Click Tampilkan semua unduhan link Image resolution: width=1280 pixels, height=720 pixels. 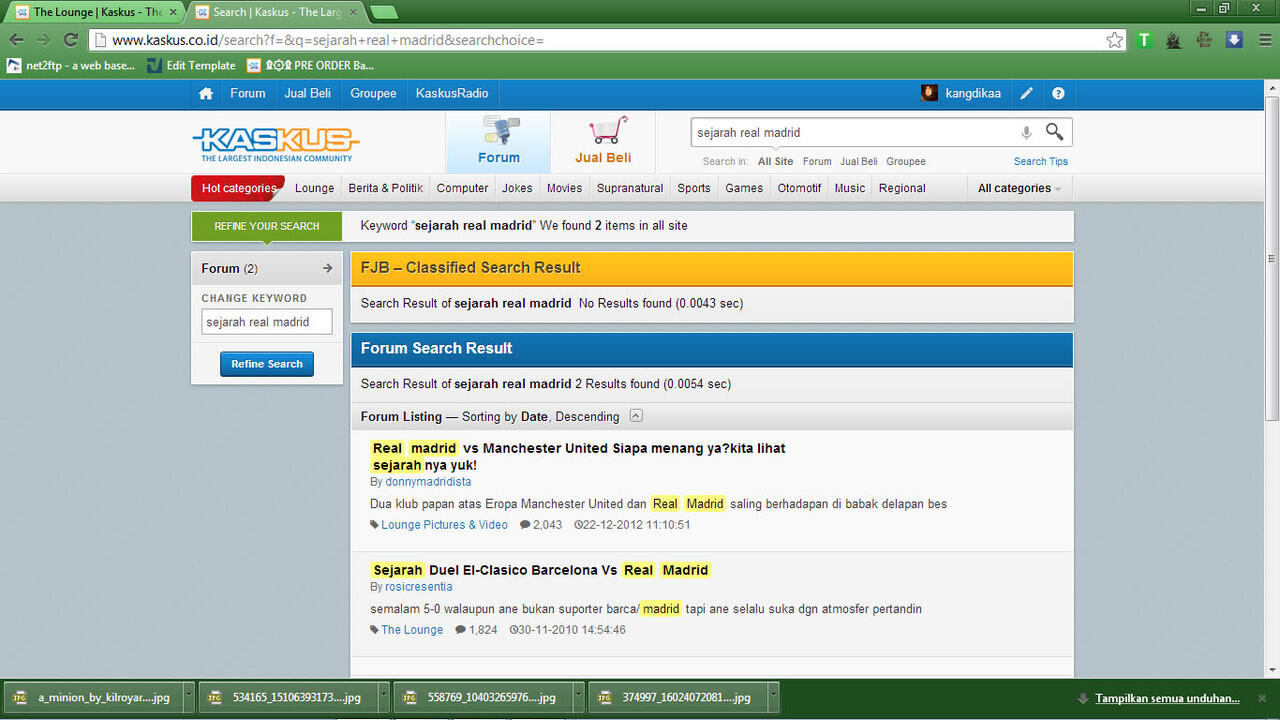point(1167,698)
